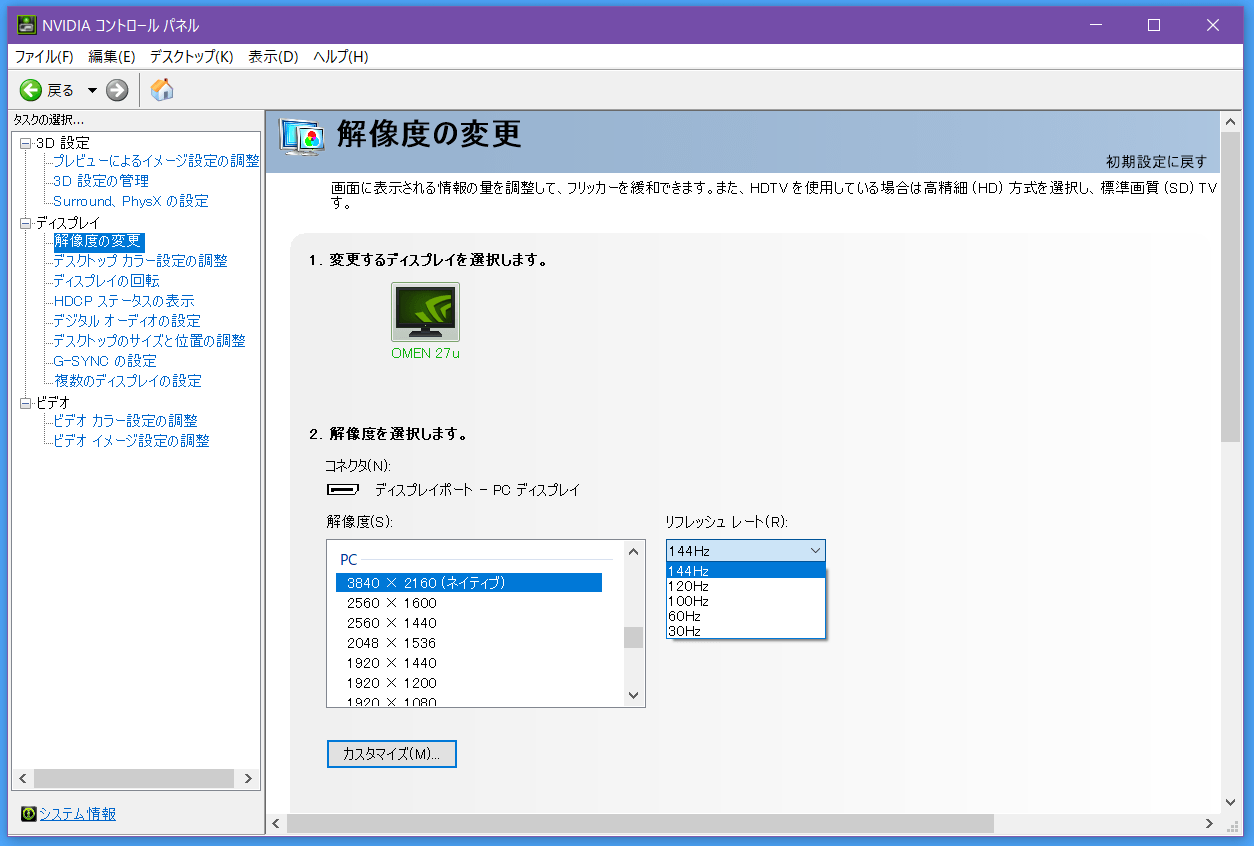The image size is (1254, 846).
Task: Click main panel vertical scroll down arrow
Action: click(x=1231, y=801)
